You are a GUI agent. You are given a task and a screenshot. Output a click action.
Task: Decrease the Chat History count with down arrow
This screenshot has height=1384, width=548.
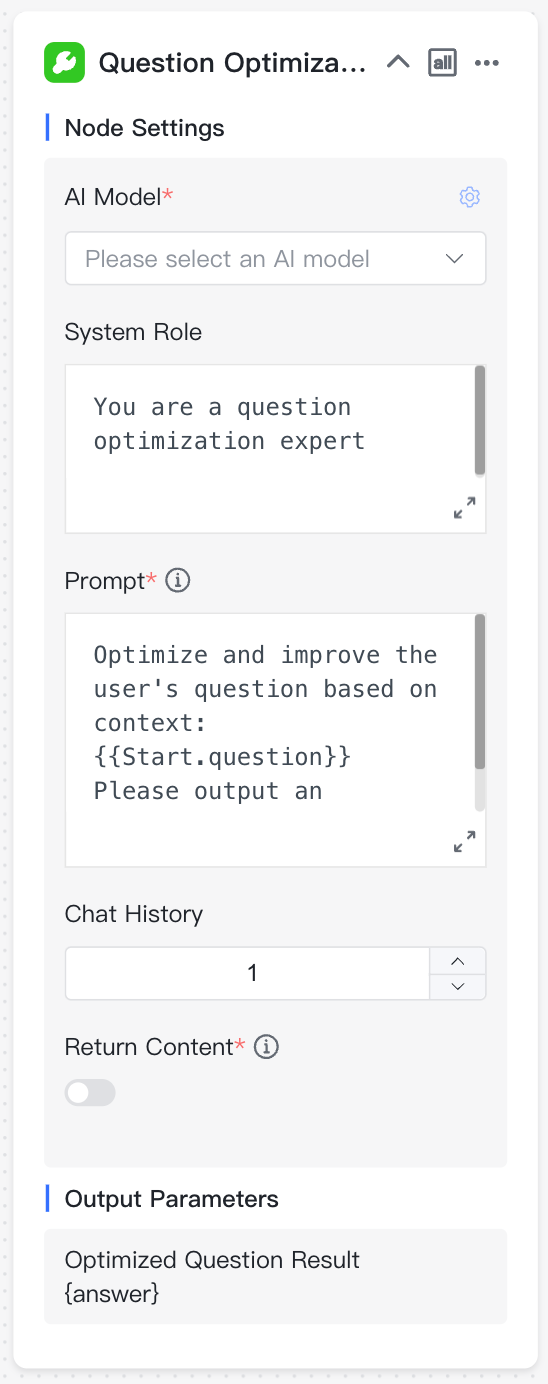pyautogui.click(x=458, y=986)
